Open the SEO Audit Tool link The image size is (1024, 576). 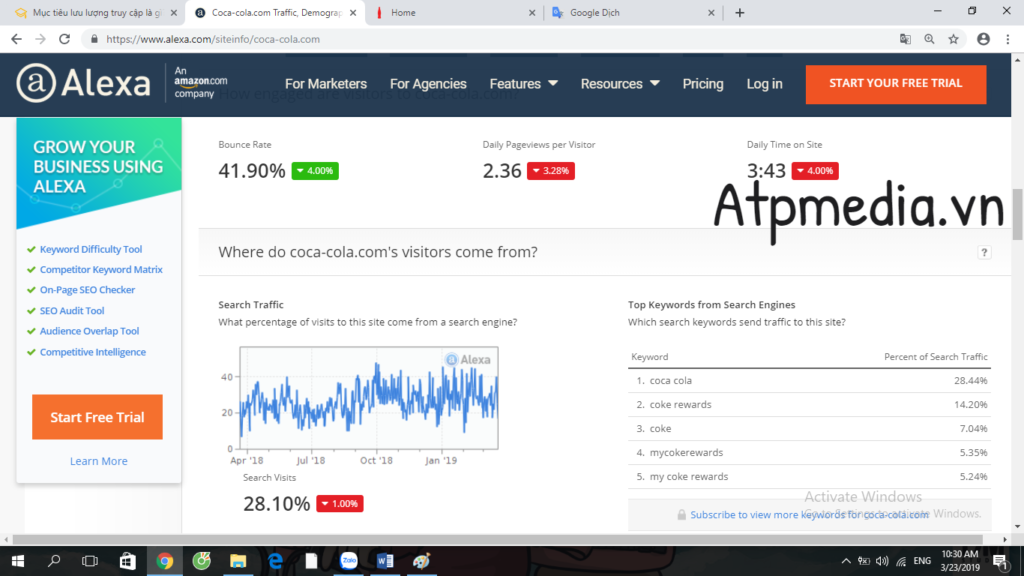point(72,310)
